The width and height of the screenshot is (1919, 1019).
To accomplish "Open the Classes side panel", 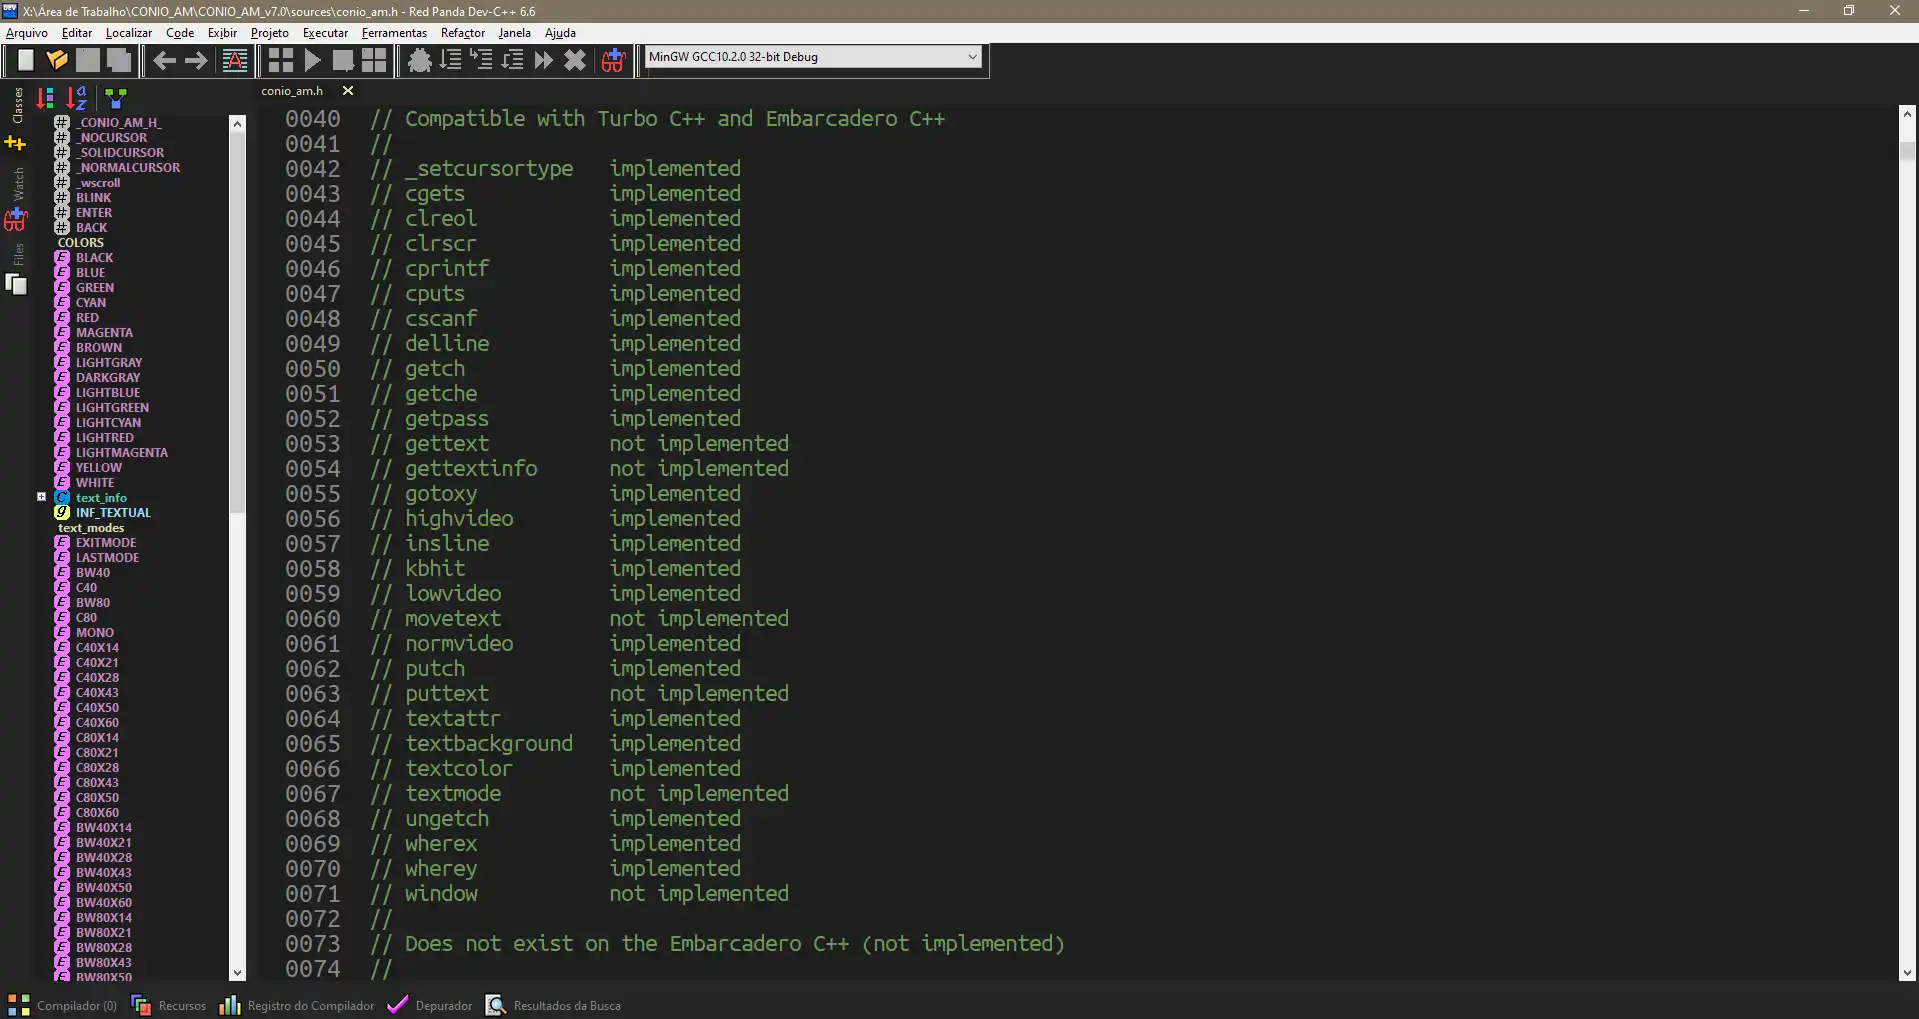I will pos(17,105).
